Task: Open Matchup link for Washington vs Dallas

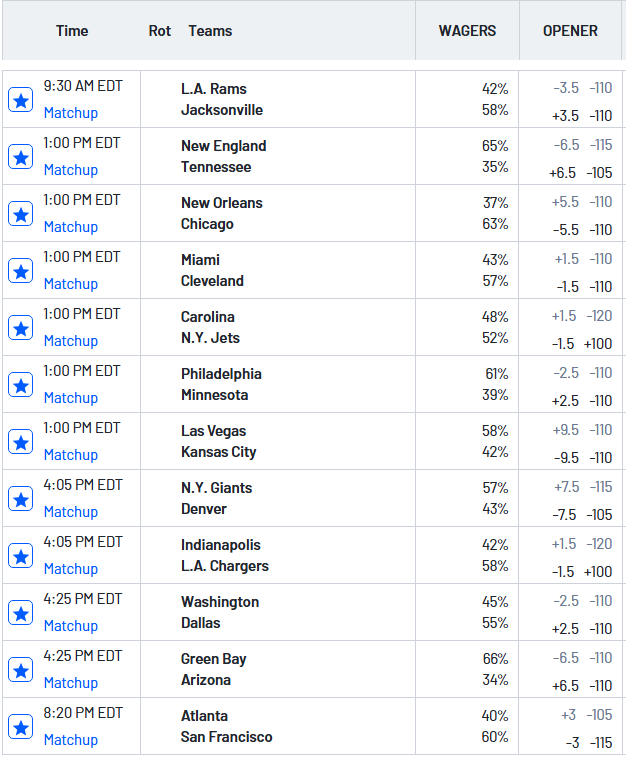Action: point(70,626)
